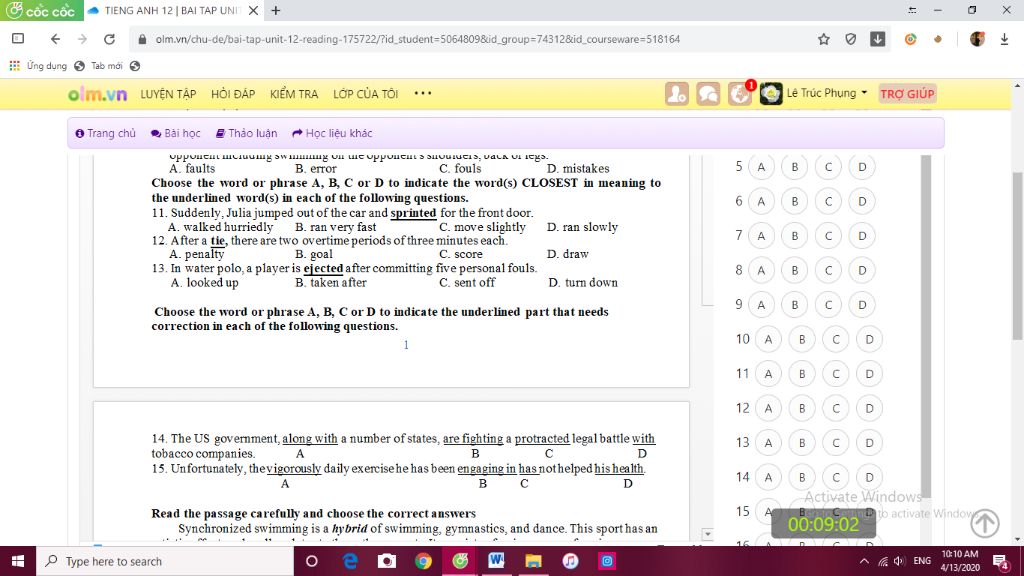Click the scroll-to-top arrow button
Image resolution: width=1024 pixels, height=576 pixels.
pyautogui.click(x=985, y=523)
